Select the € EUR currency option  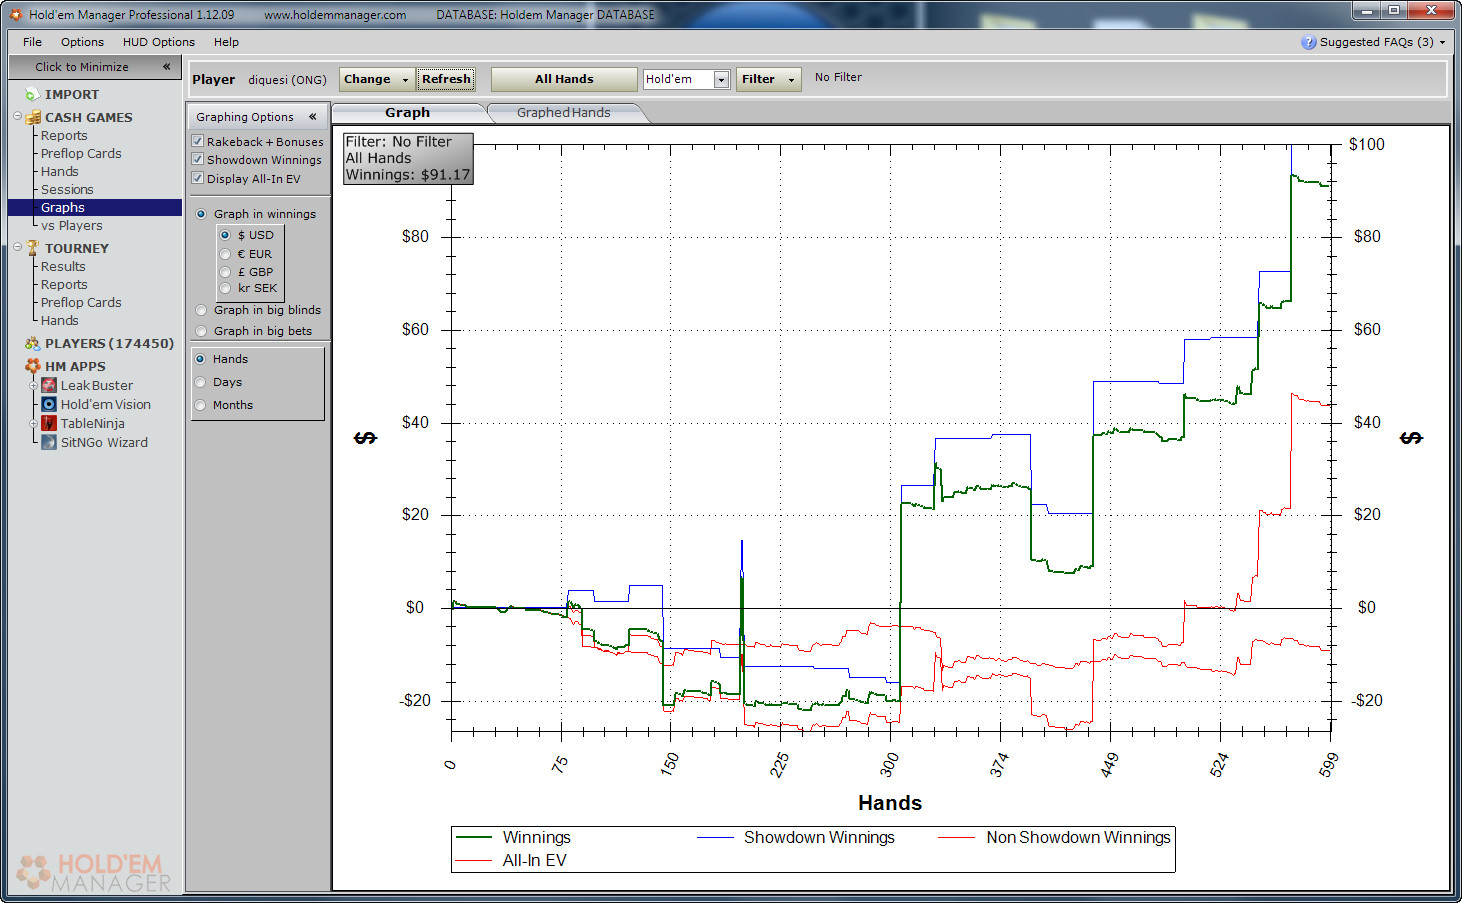pos(225,254)
